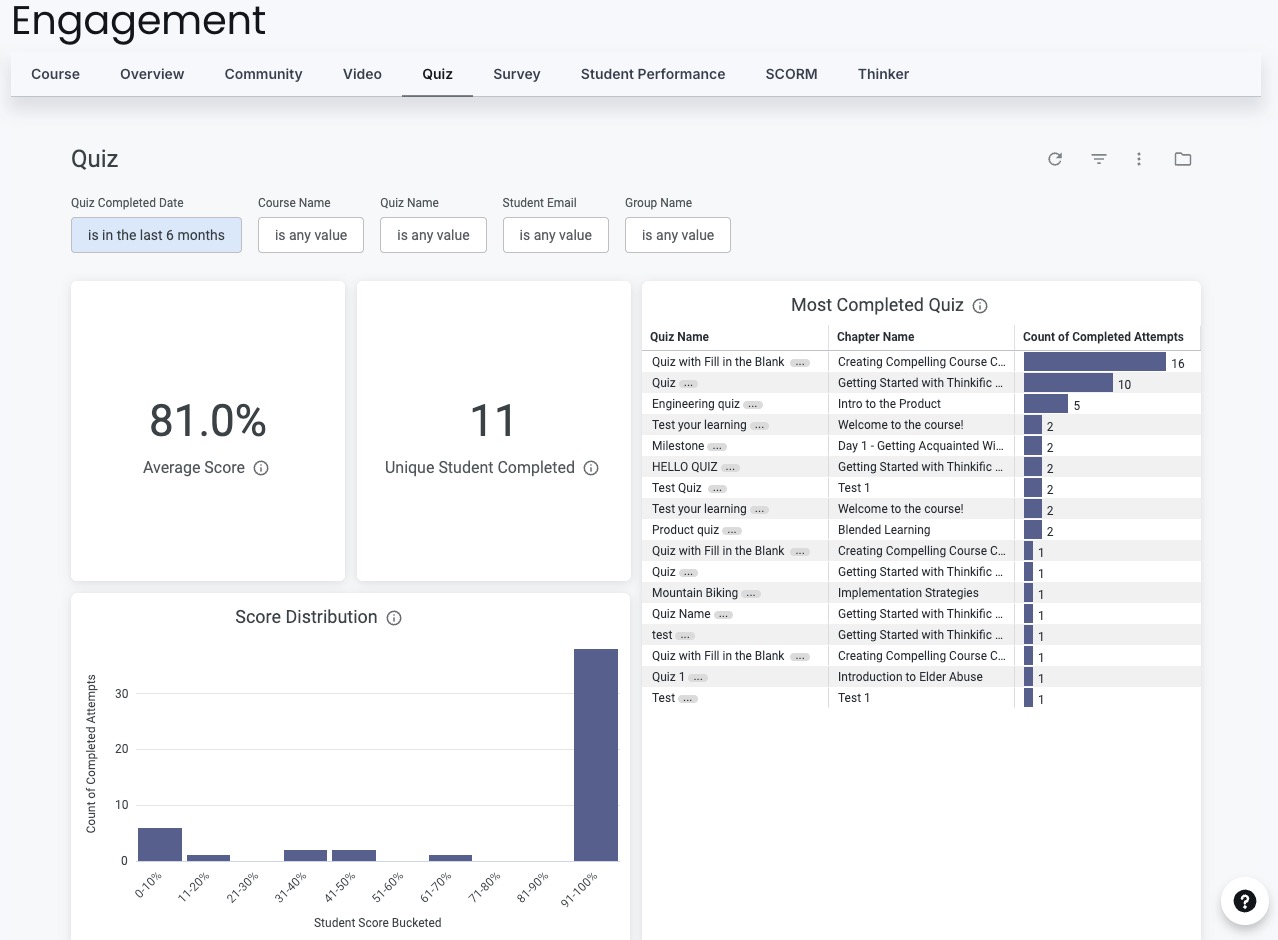Sort by Count of Completed Attempts column
This screenshot has height=940, width=1278.
(x=1103, y=337)
